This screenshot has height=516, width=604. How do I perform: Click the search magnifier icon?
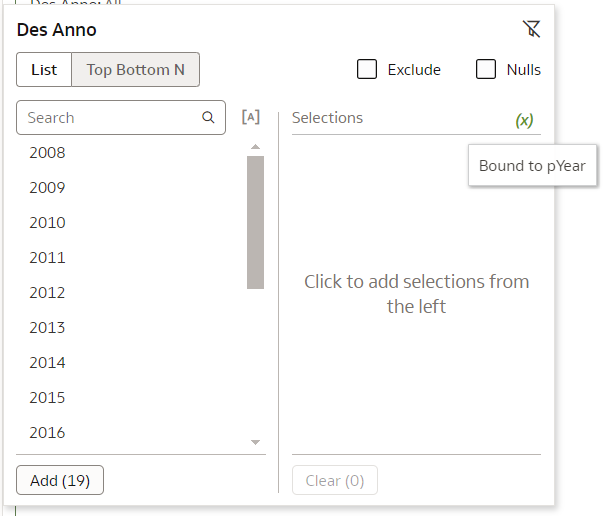click(x=208, y=117)
